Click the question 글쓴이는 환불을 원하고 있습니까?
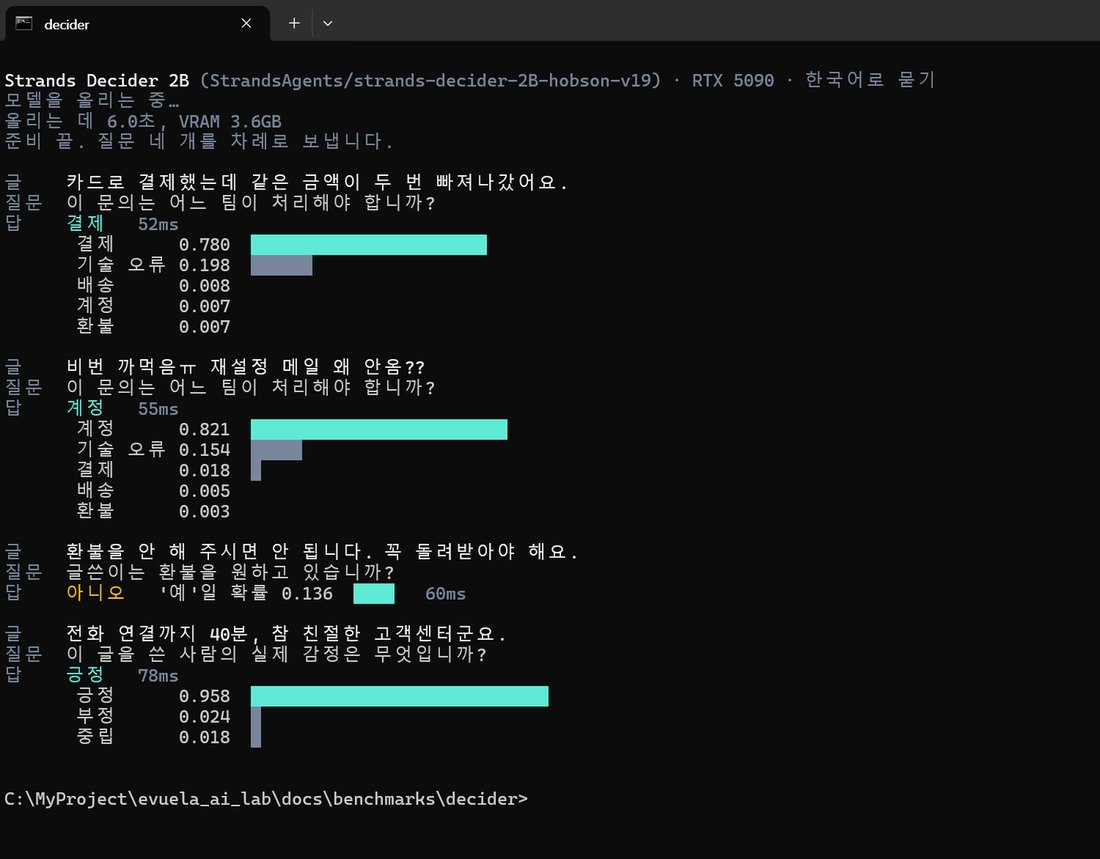Image resolution: width=1100 pixels, height=859 pixels. point(231,573)
